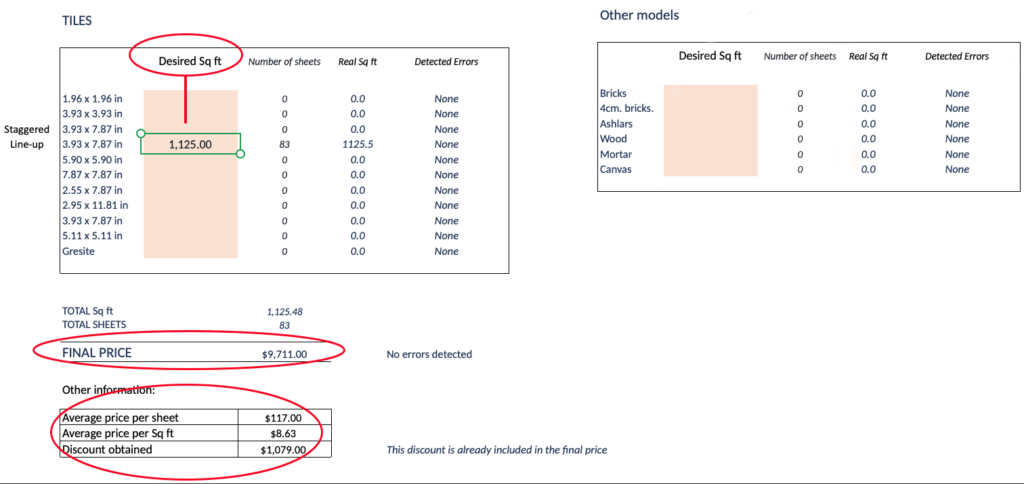
Task: Click the Average price per Sq ft value $8.63
Action: pos(284,433)
